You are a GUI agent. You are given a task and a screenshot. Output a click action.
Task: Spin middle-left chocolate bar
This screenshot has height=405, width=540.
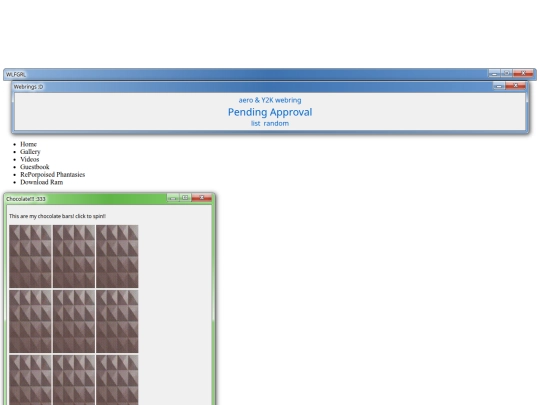(x=30, y=321)
